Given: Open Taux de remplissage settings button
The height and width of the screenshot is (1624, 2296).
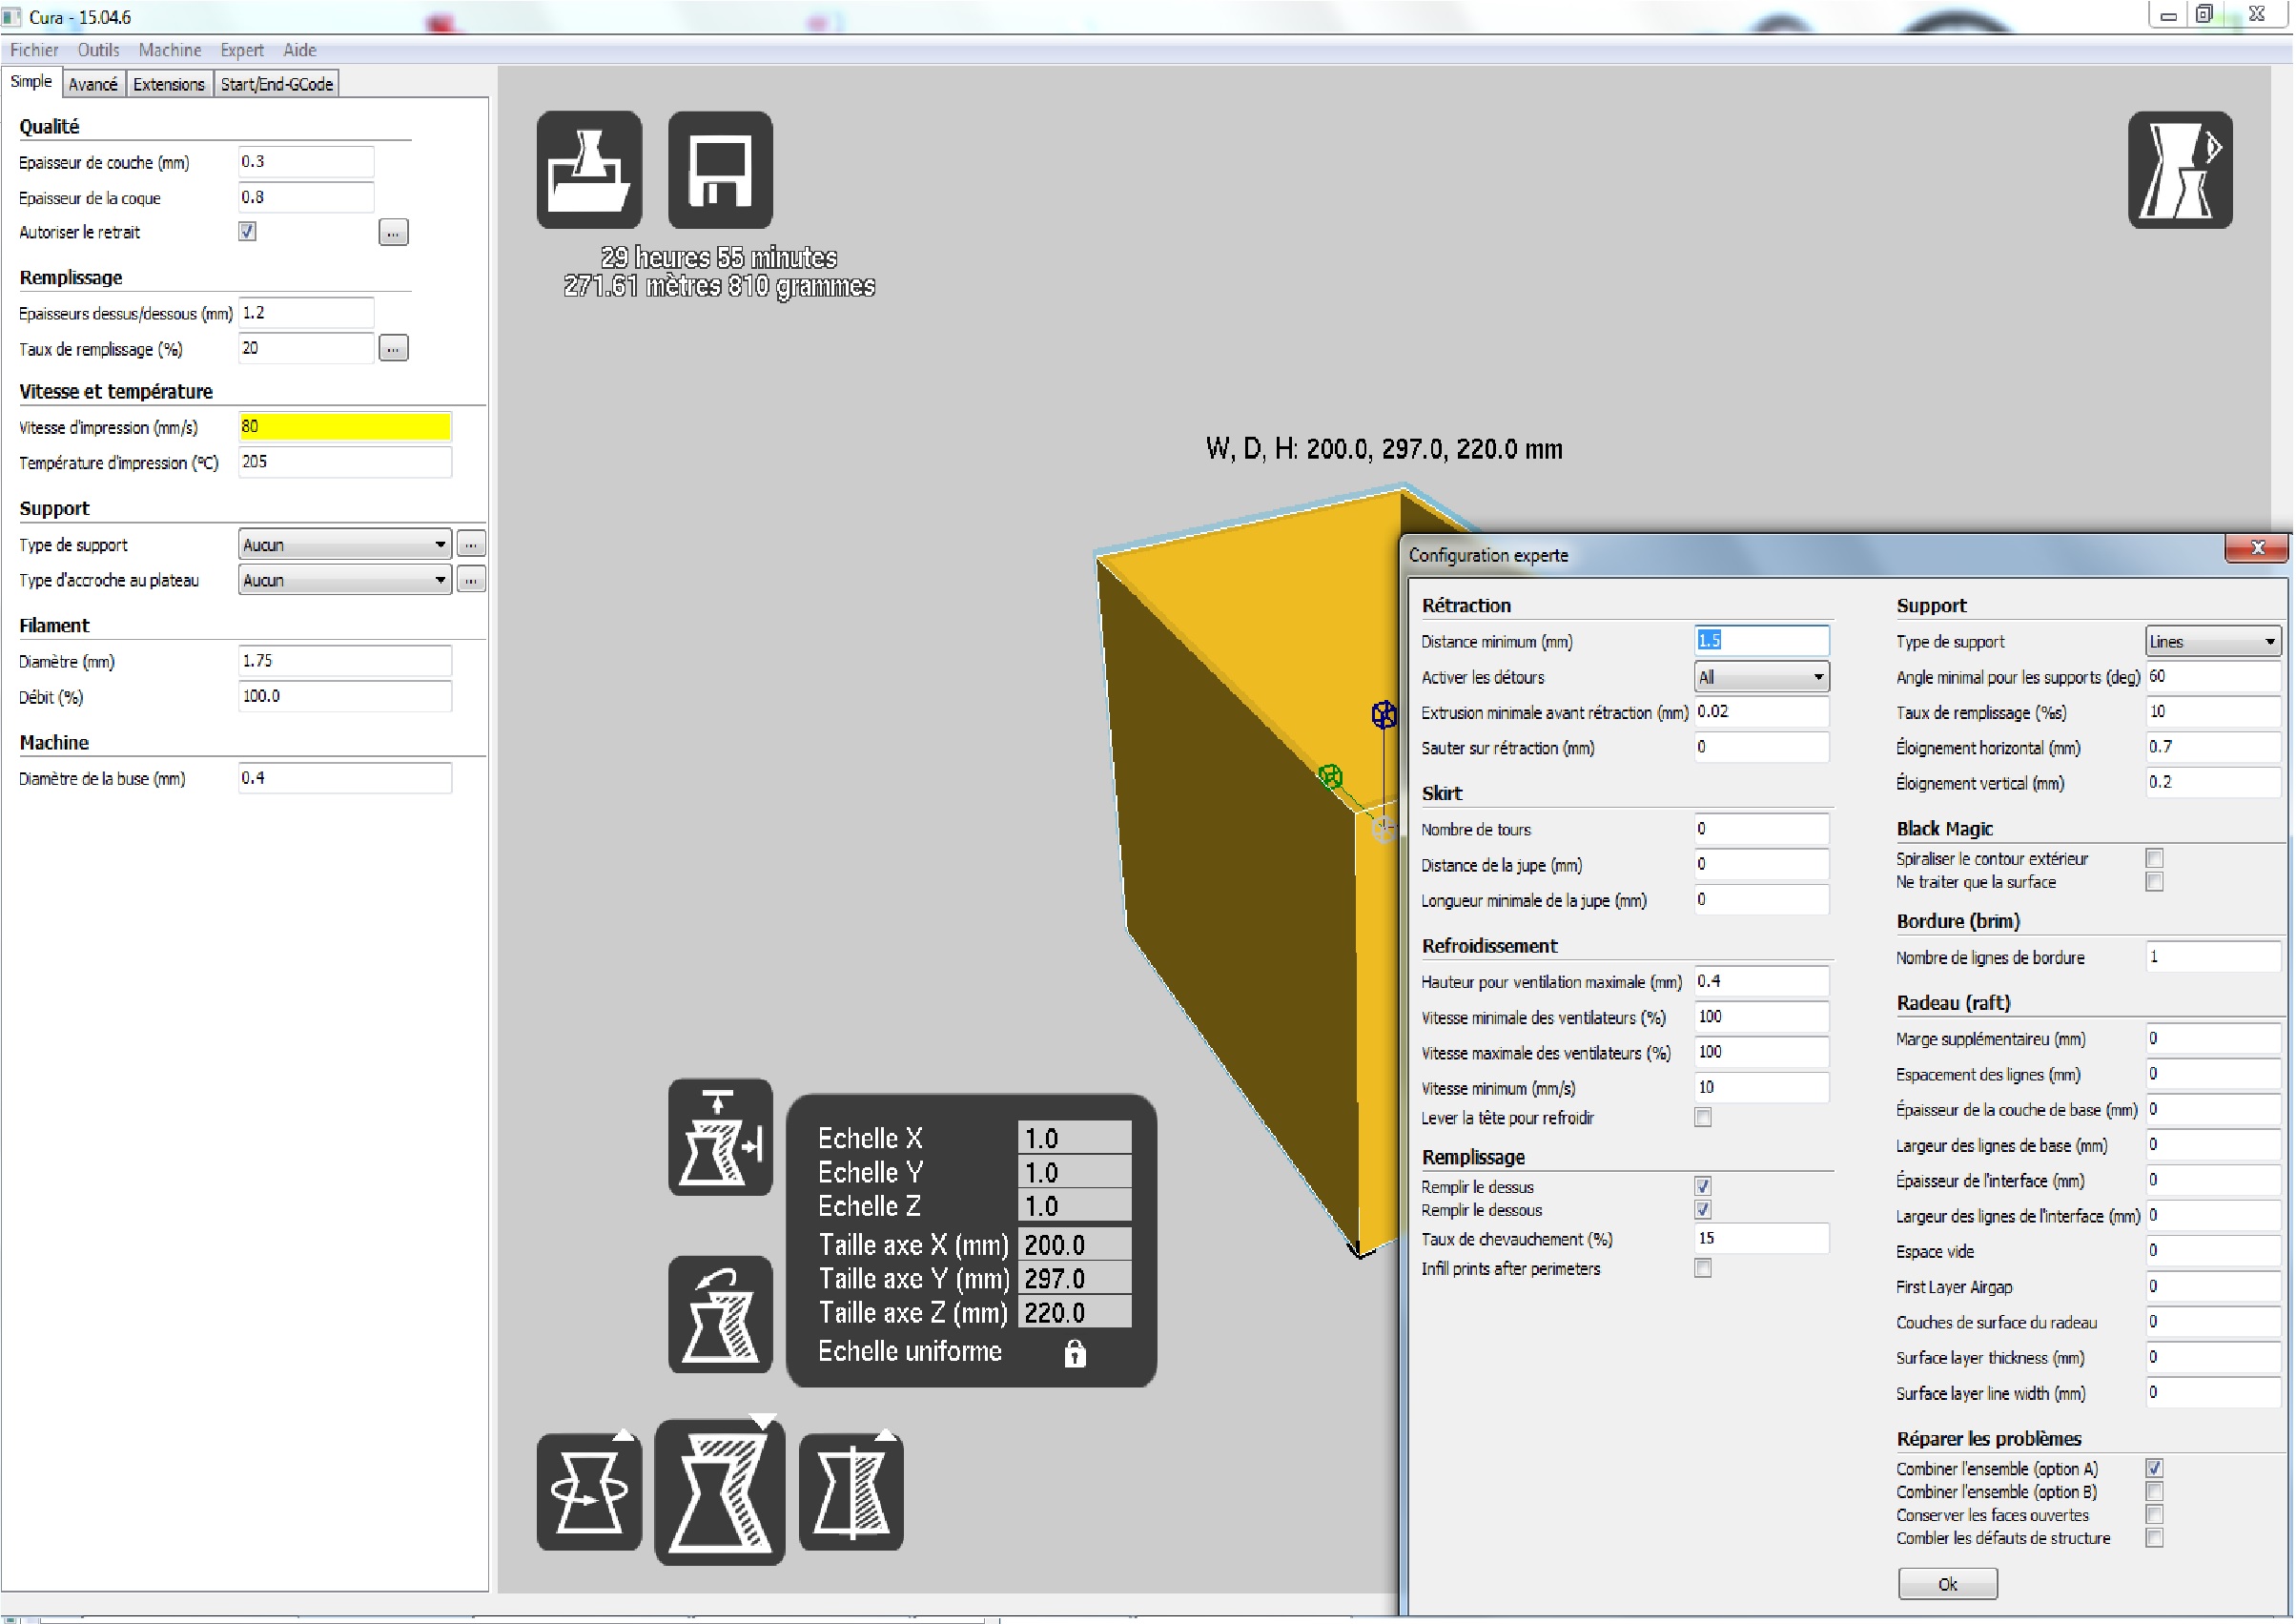Looking at the screenshot, I should click(393, 349).
